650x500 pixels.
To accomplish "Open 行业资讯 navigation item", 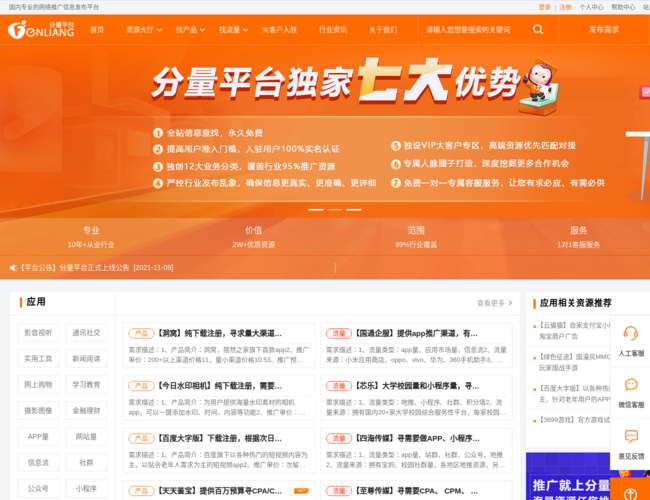I will [x=333, y=30].
